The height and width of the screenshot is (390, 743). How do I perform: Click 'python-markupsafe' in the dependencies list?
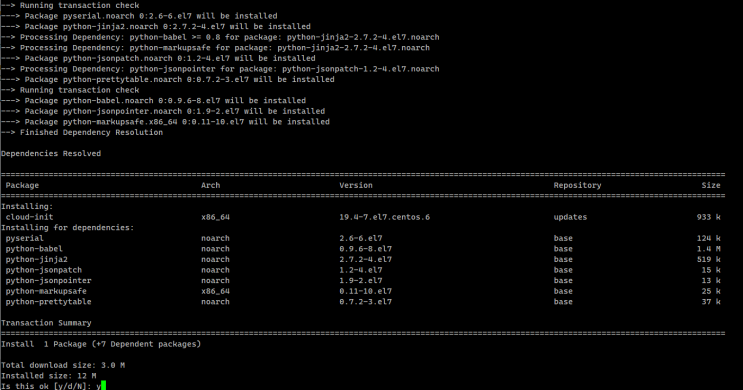coord(46,291)
